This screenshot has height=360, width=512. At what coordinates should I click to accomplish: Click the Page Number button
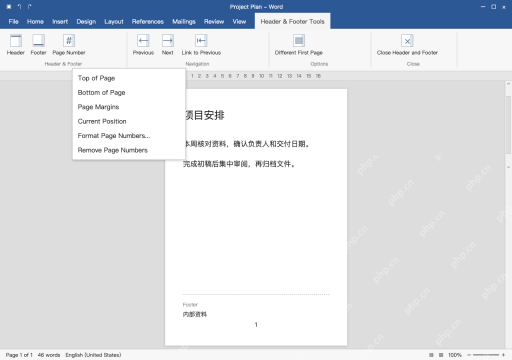point(69,45)
